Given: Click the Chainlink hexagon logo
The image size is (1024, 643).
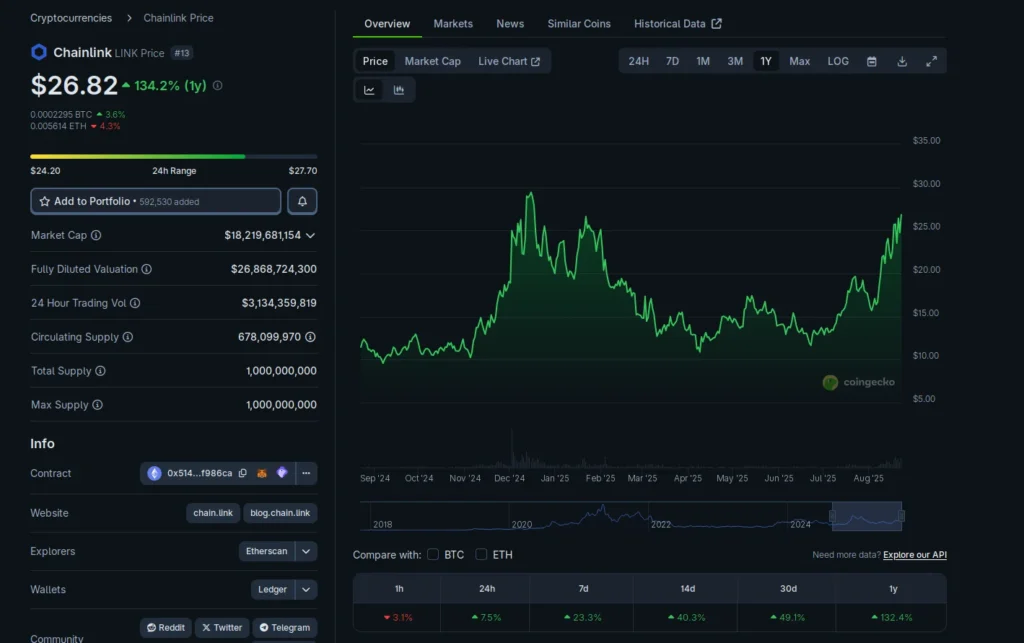Looking at the screenshot, I should pyautogui.click(x=39, y=52).
